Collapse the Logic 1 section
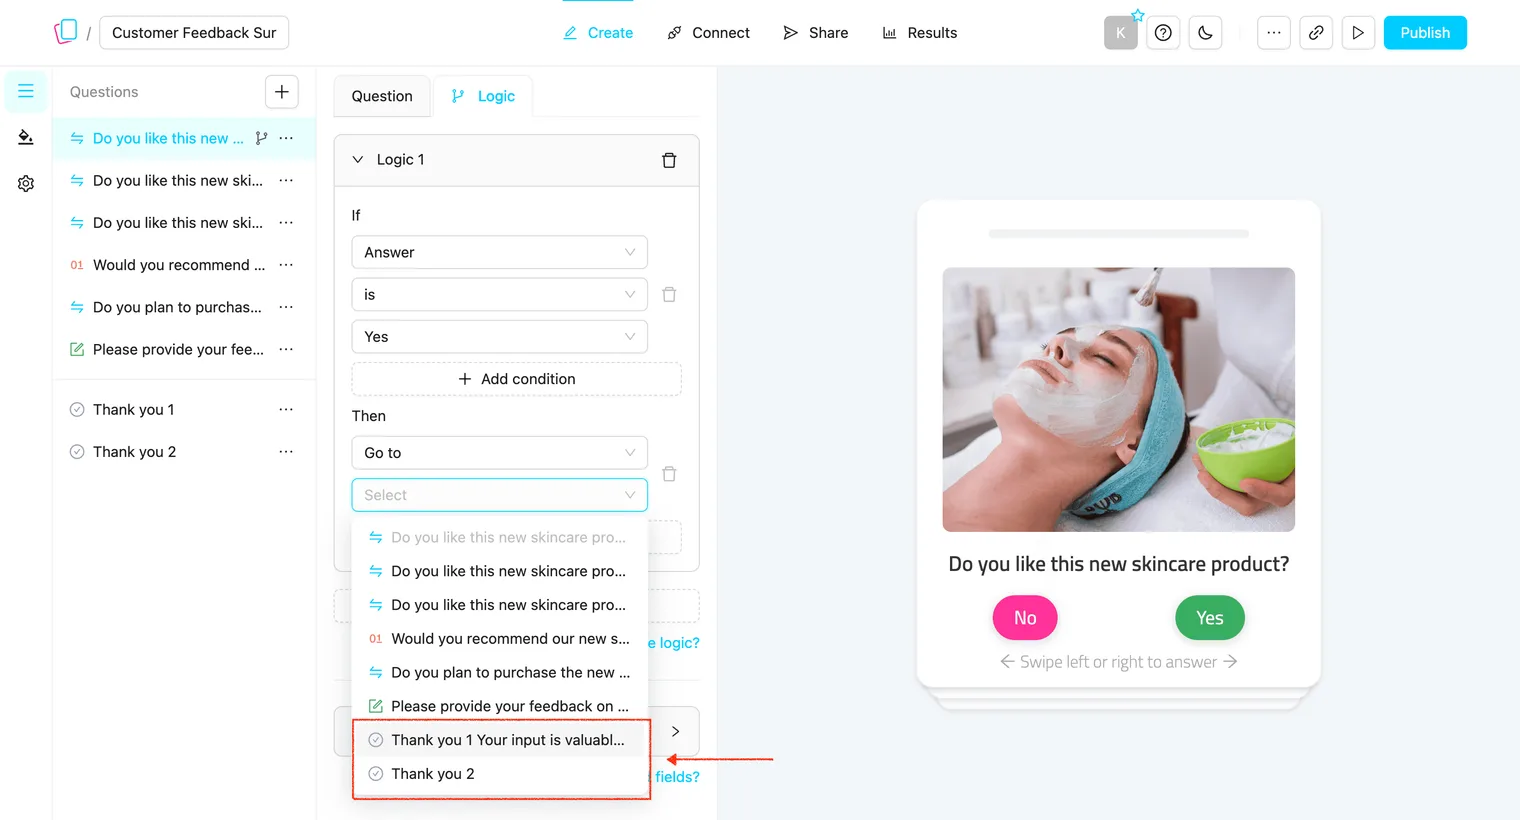This screenshot has width=1520, height=820. click(358, 160)
